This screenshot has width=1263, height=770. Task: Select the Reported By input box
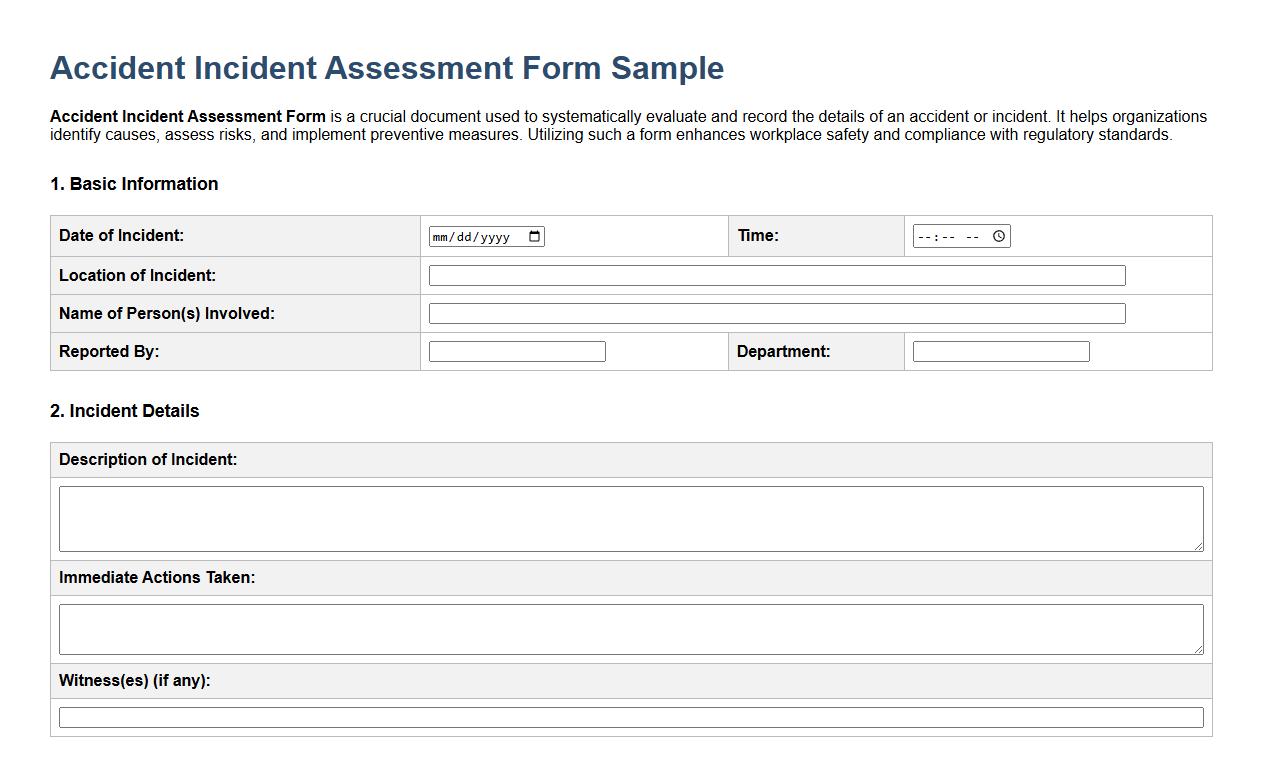click(517, 350)
